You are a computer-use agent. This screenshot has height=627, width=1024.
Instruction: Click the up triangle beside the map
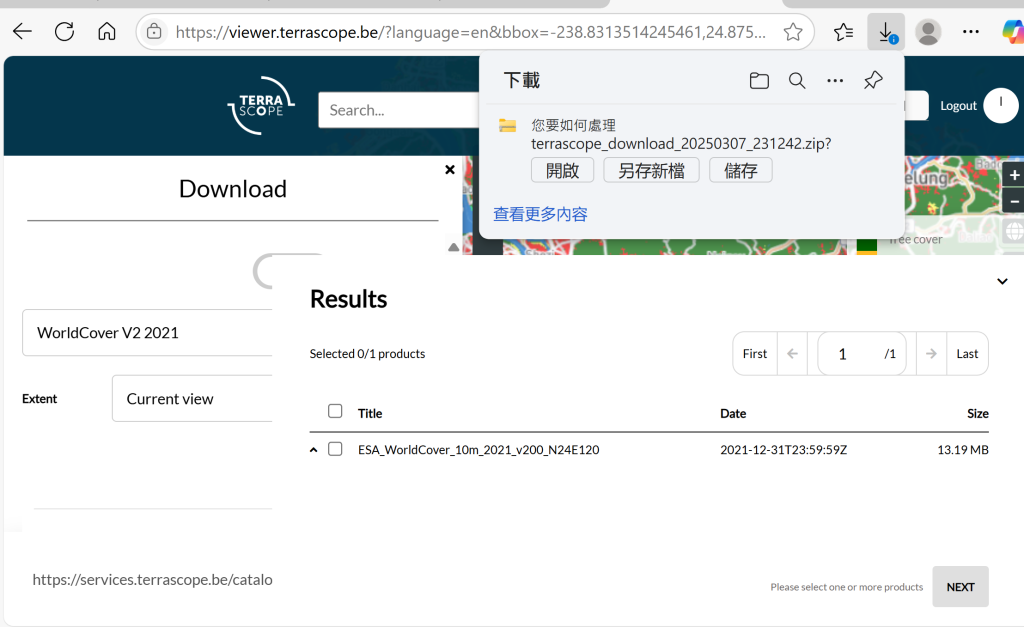(x=453, y=248)
